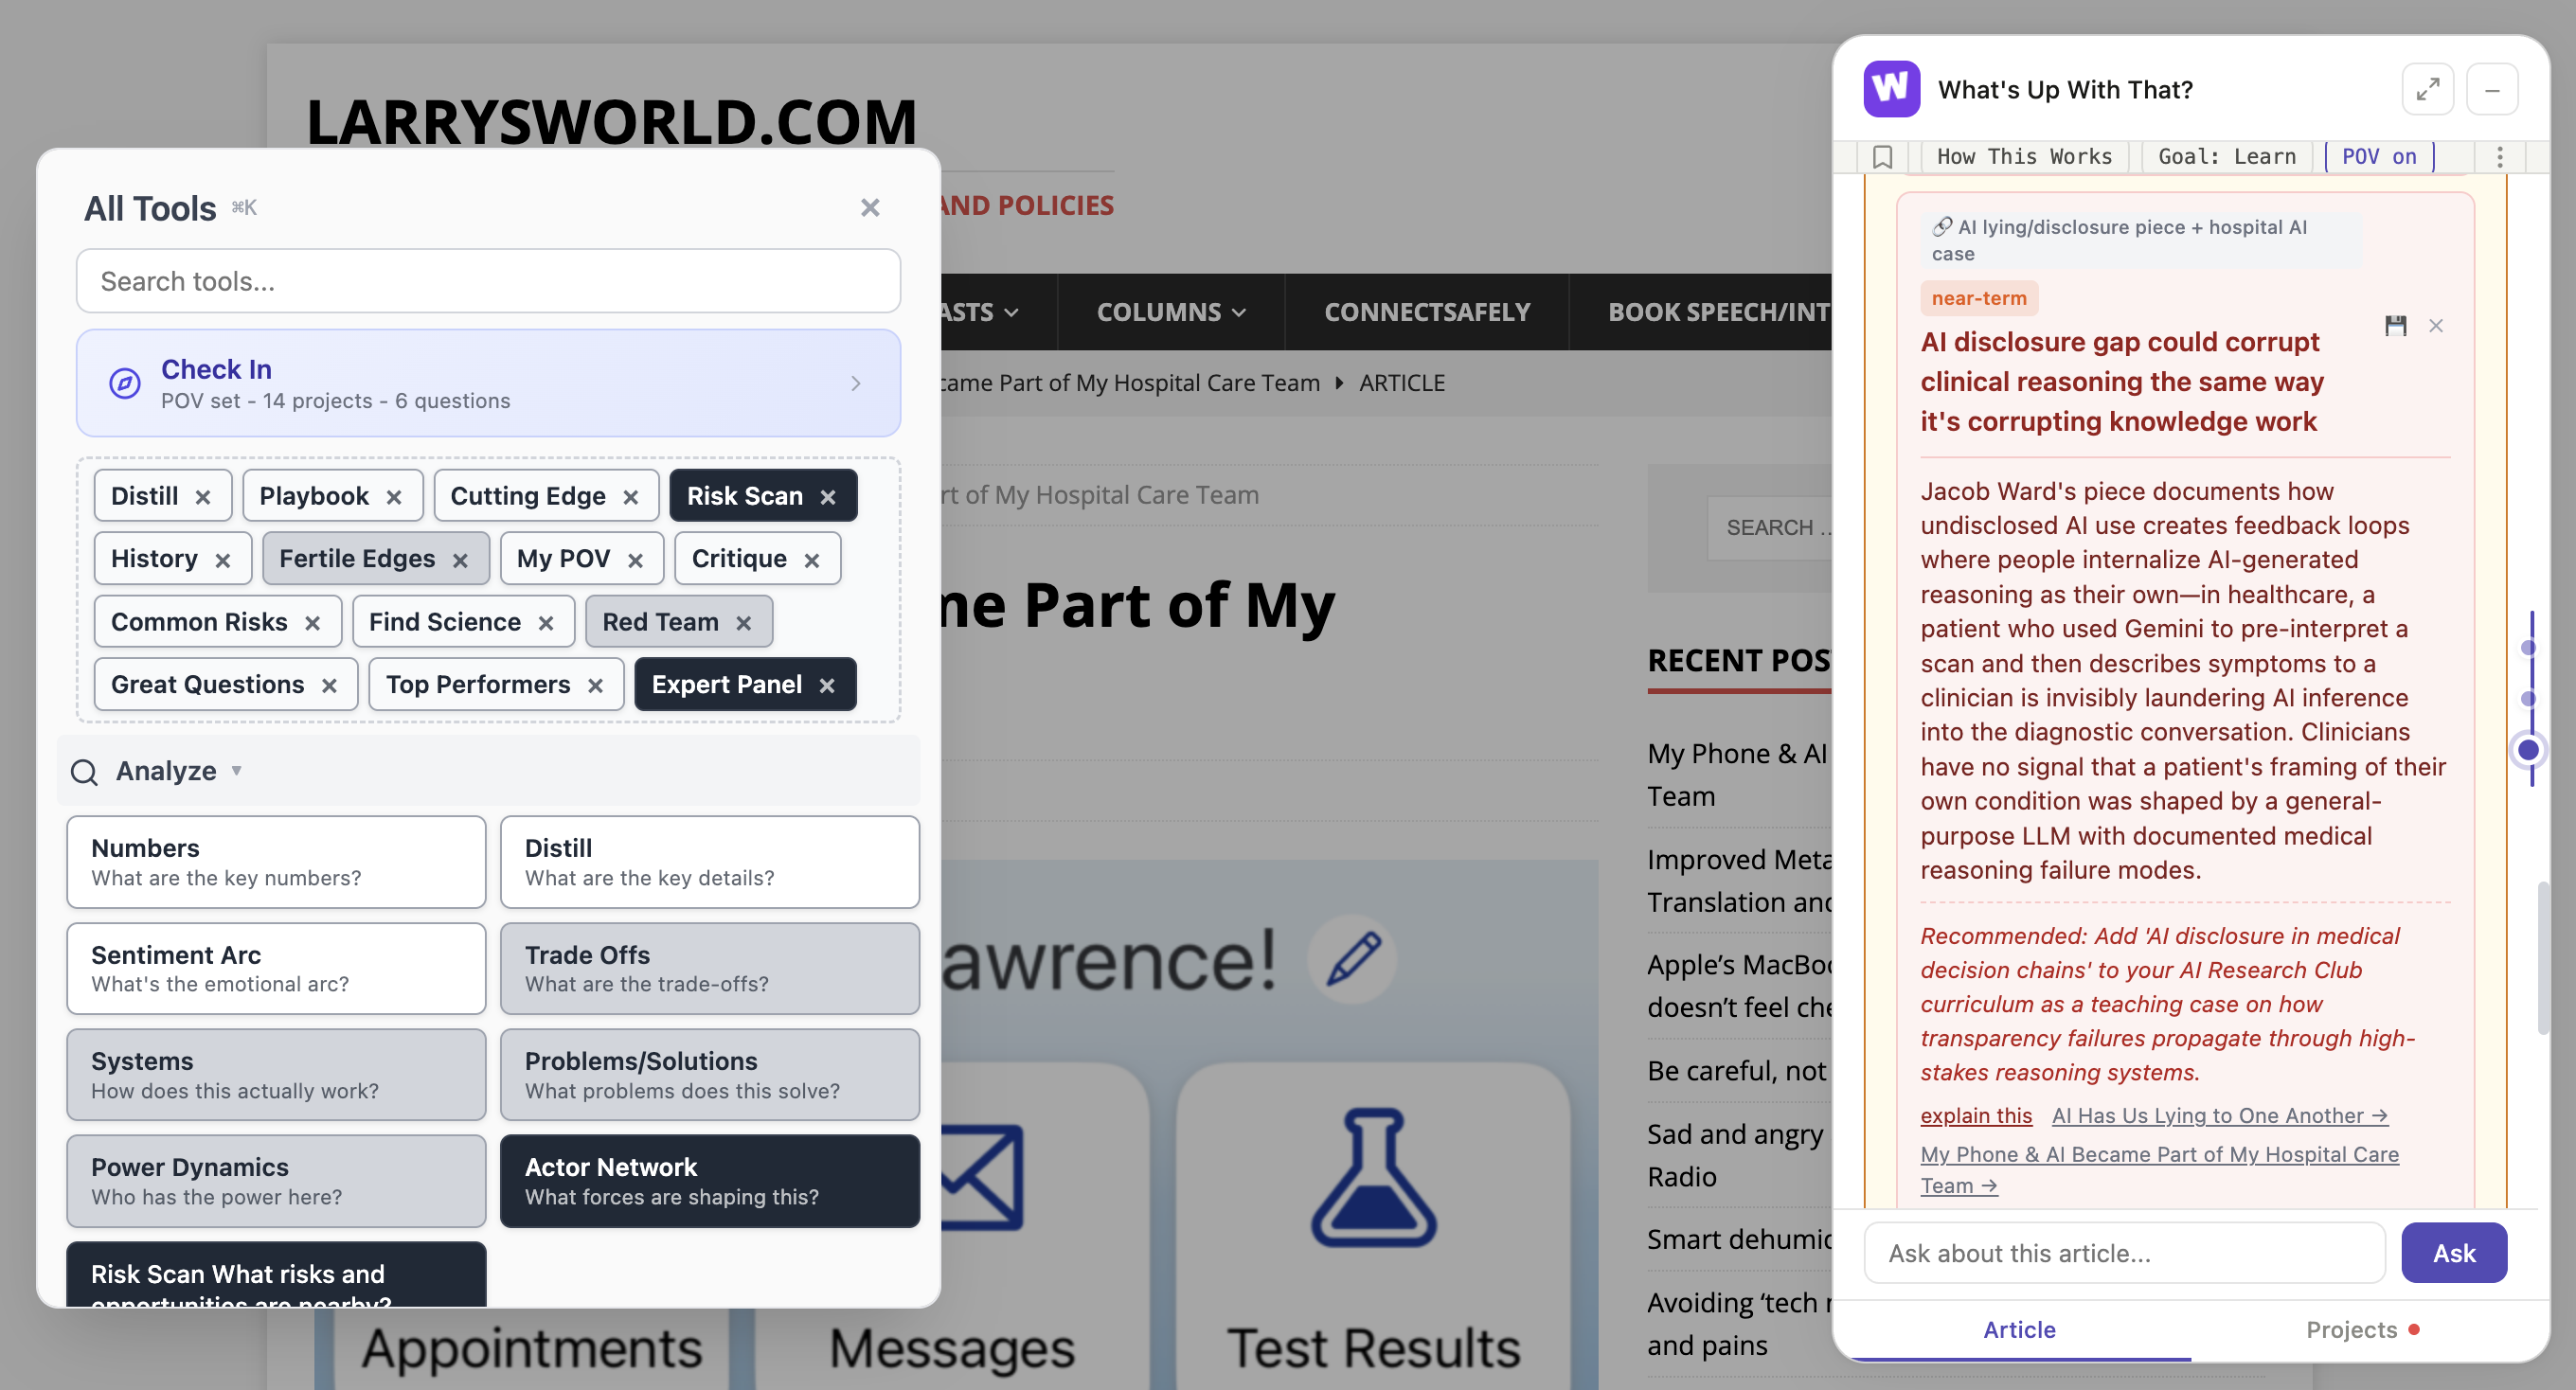Select the Actor Network tool

pos(710,1181)
